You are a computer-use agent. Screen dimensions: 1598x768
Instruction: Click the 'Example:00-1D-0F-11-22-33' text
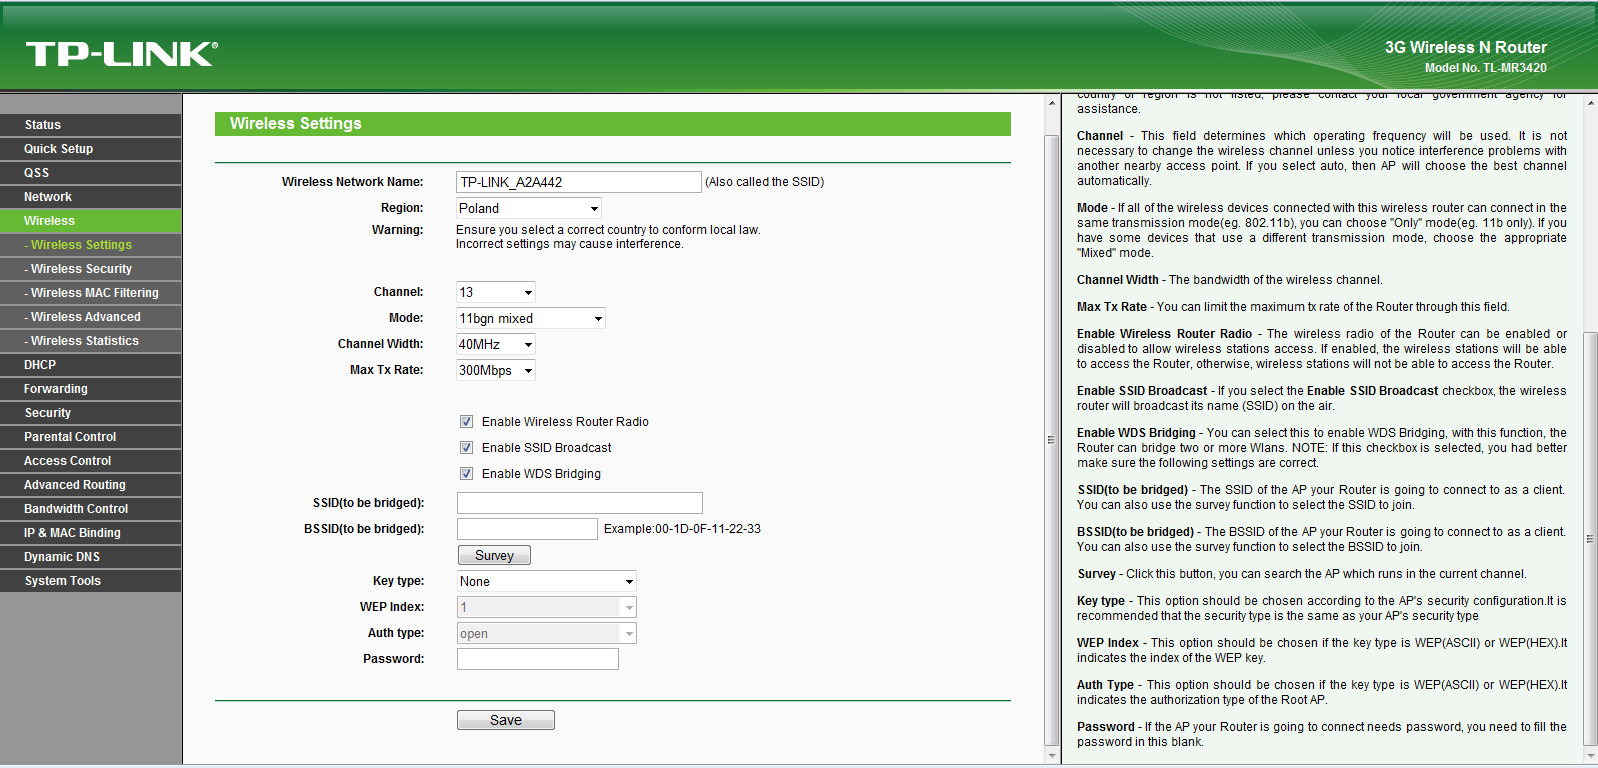(x=682, y=529)
